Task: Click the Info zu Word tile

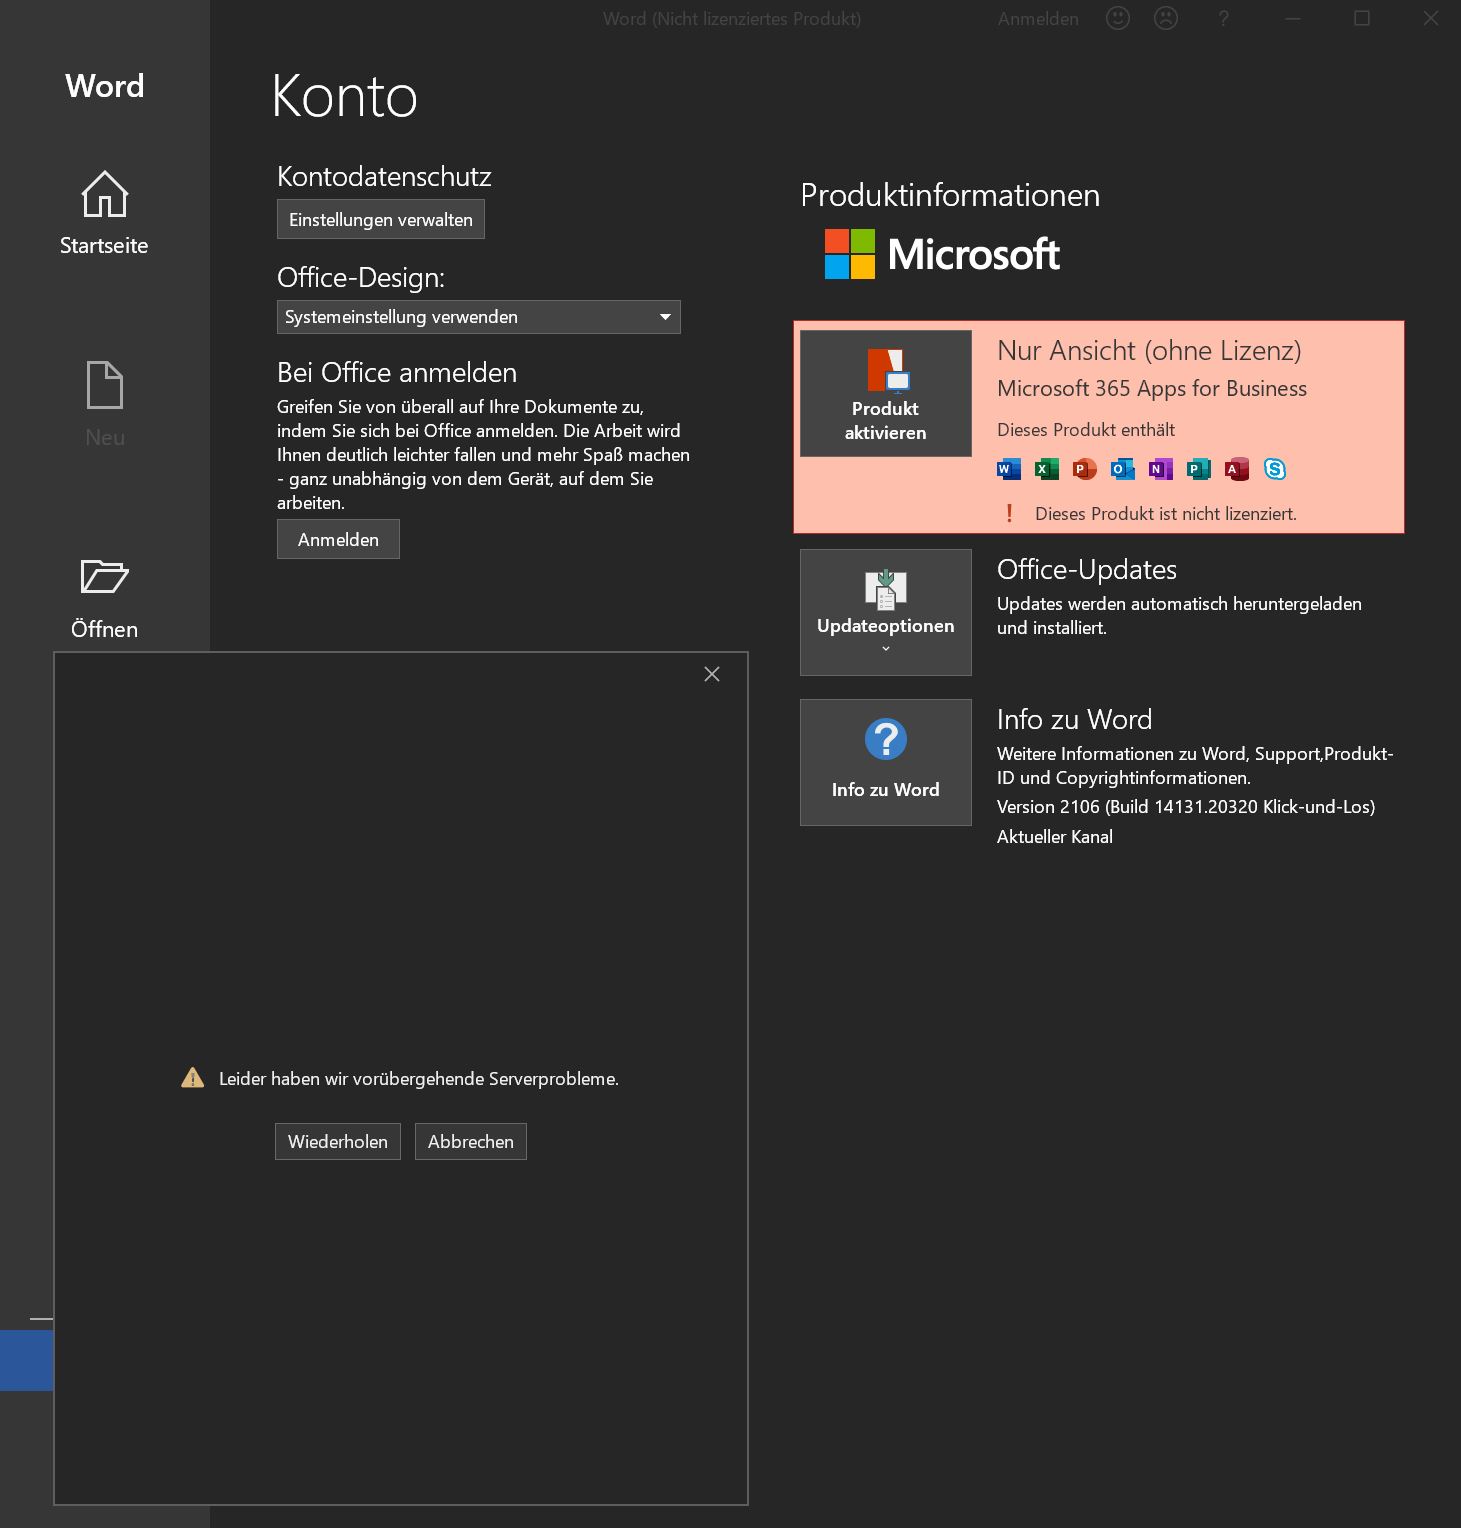Action: 886,762
